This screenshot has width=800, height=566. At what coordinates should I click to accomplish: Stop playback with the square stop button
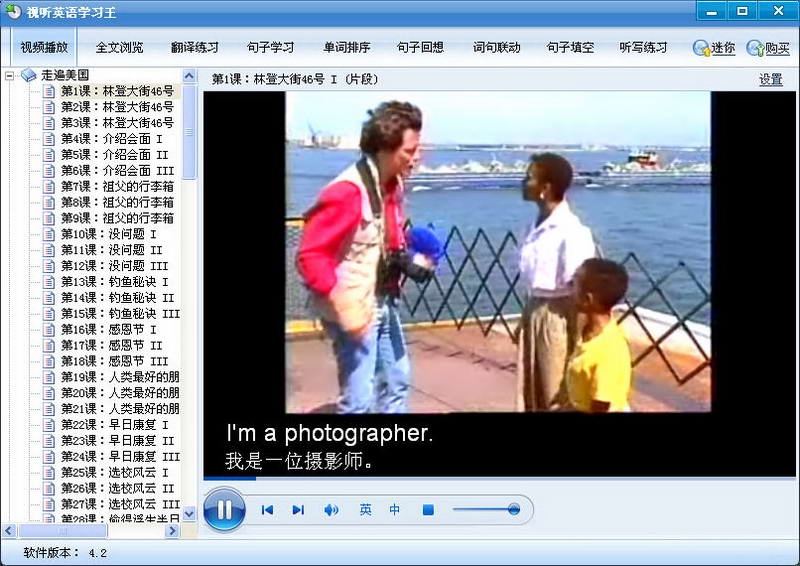coord(428,509)
